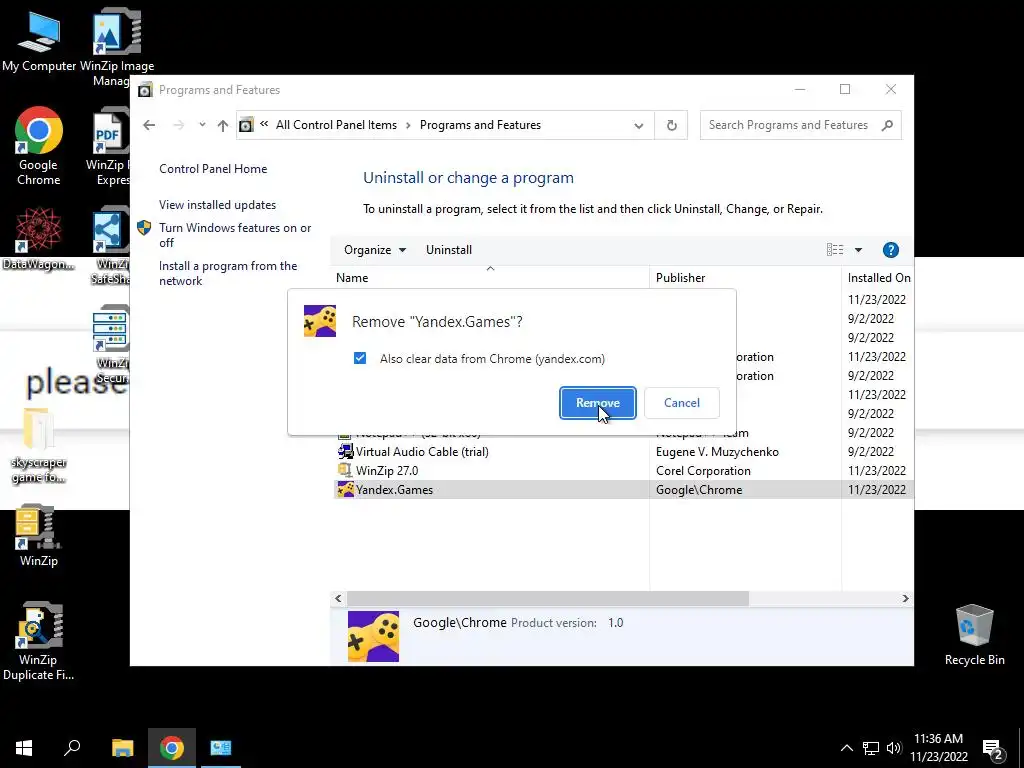Sort by the Name column header

click(490, 278)
